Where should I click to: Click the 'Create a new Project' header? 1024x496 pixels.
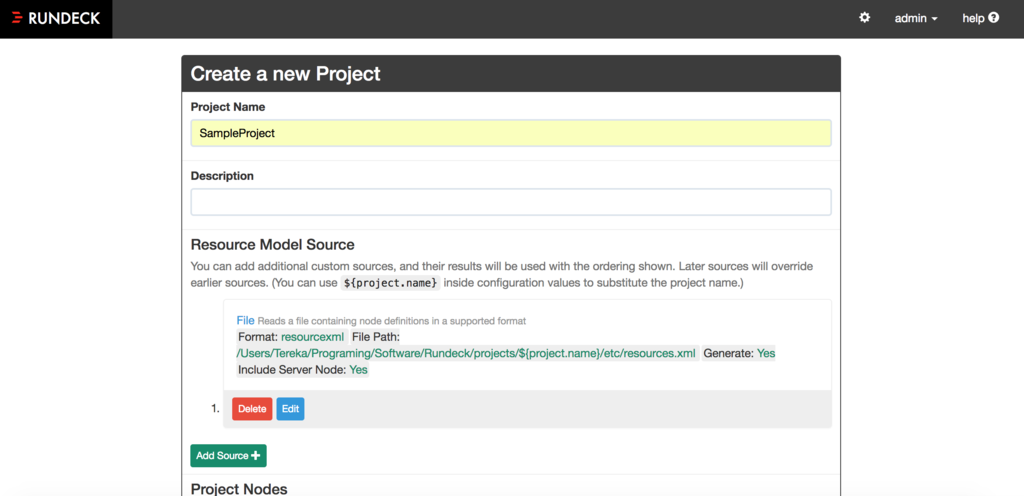285,74
